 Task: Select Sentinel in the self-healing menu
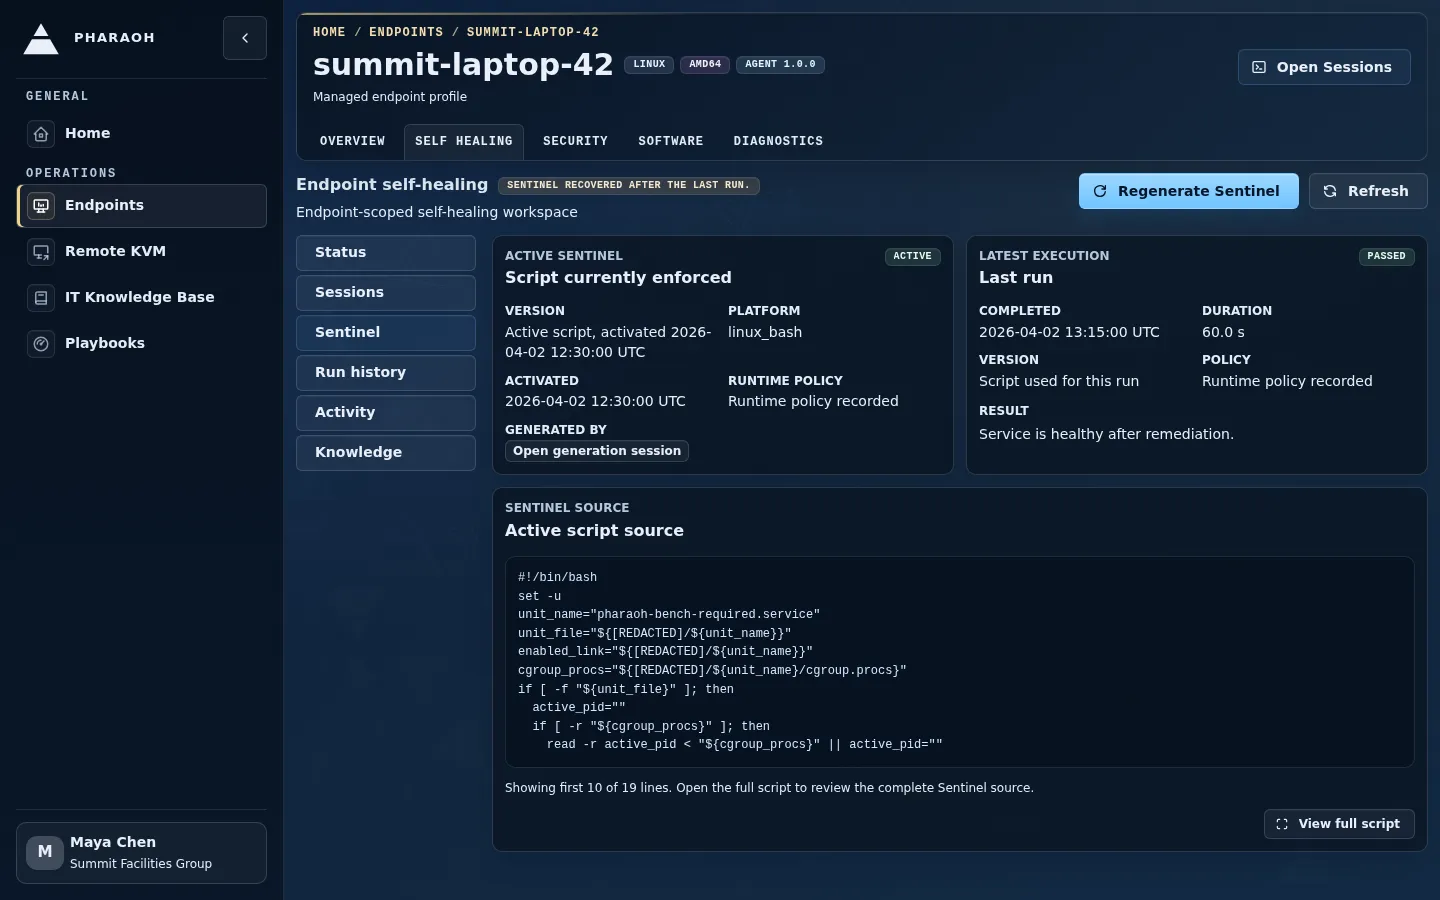[x=386, y=333]
